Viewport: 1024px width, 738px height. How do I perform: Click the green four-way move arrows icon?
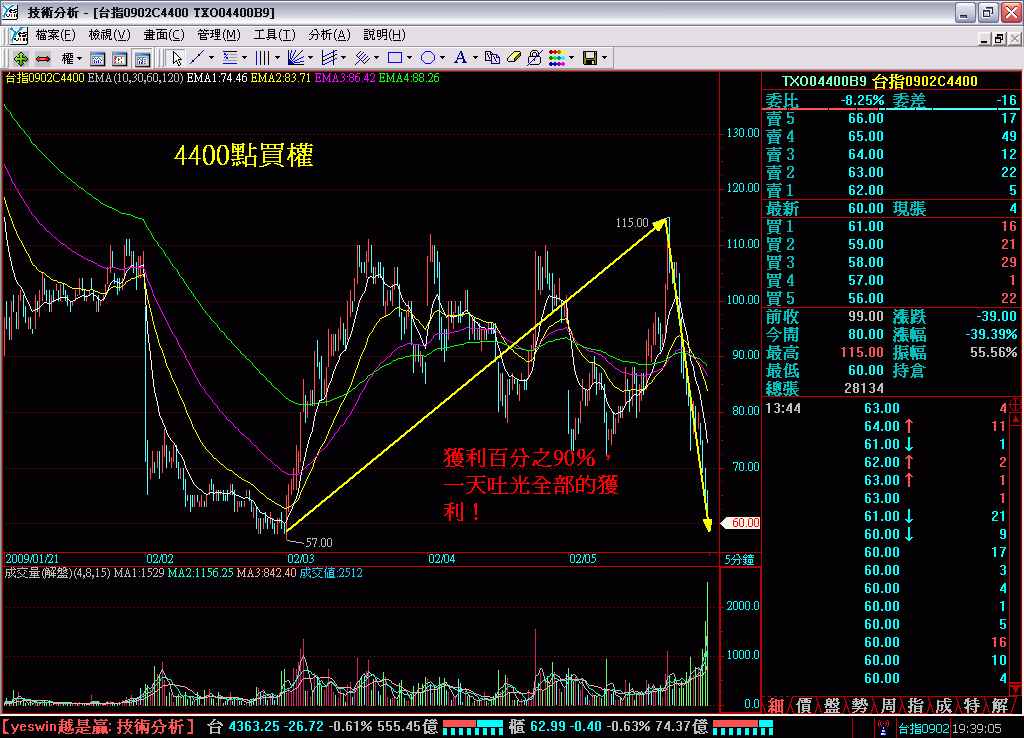pos(20,59)
